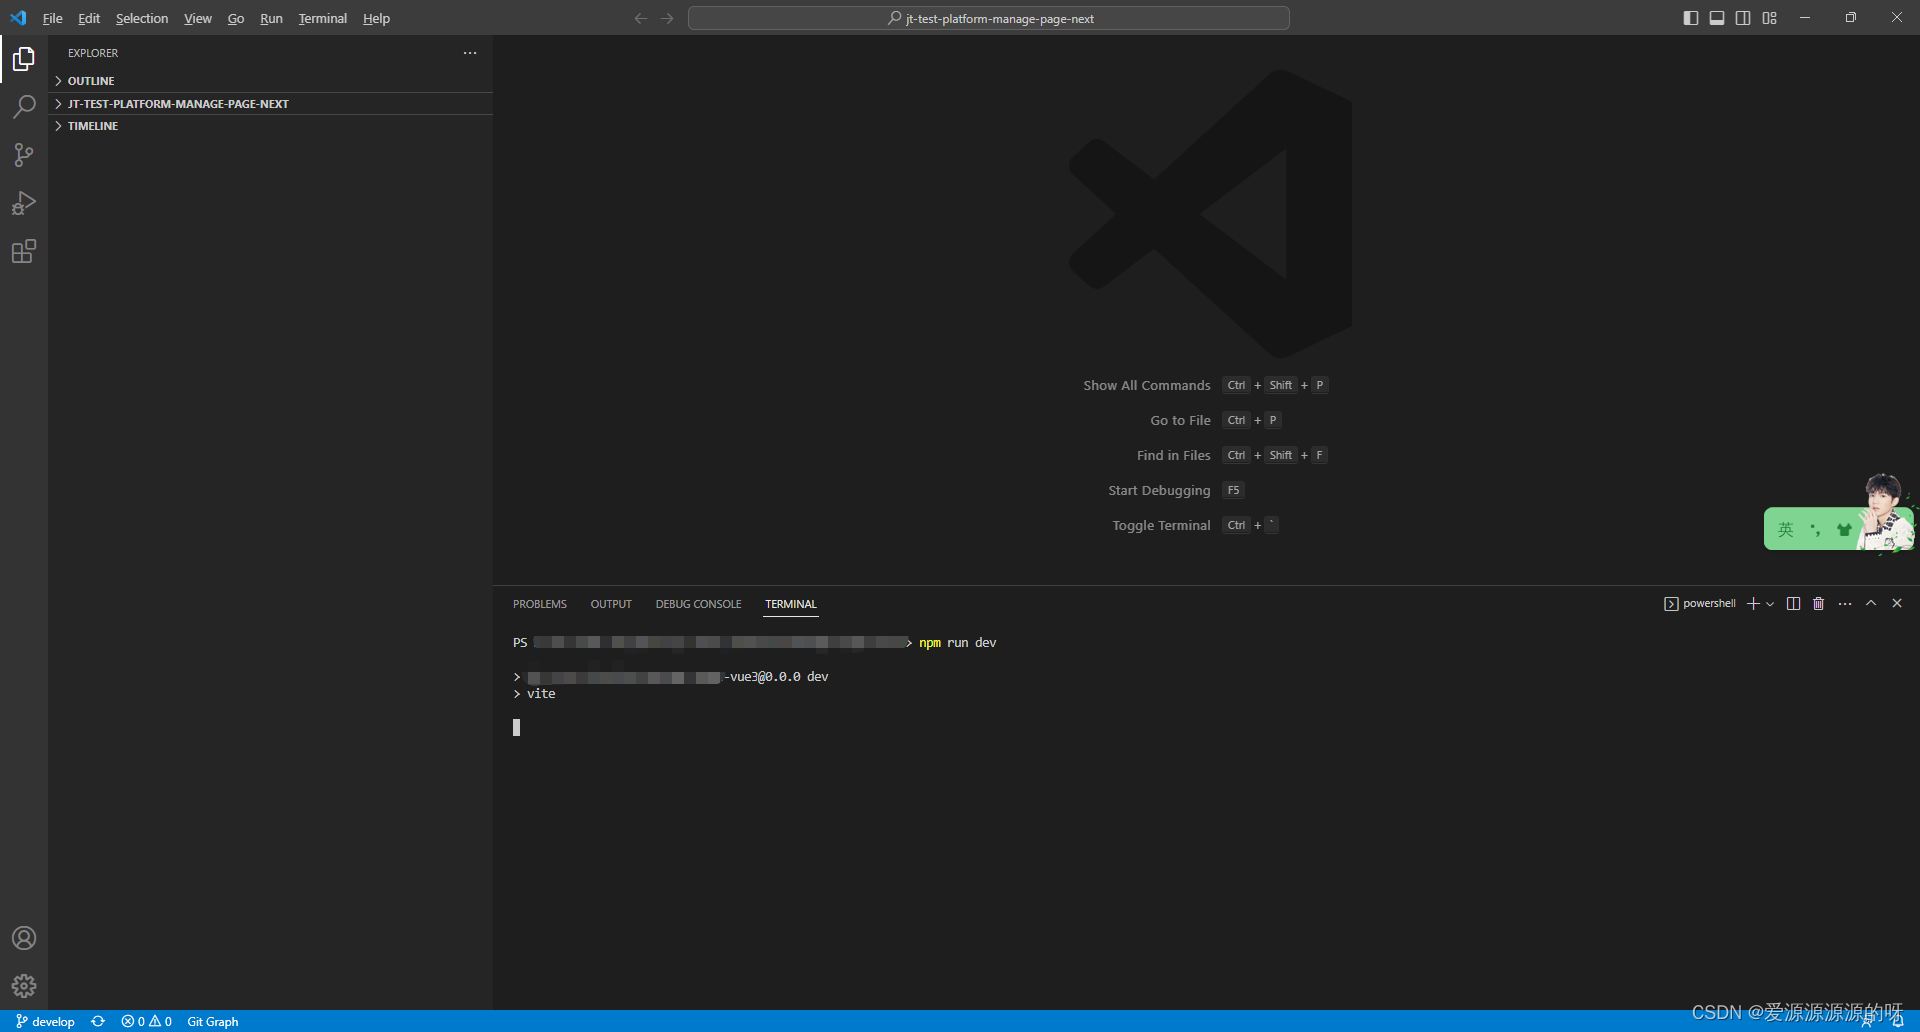Viewport: 1920px width, 1032px height.
Task: Open the File menu
Action: [x=53, y=18]
